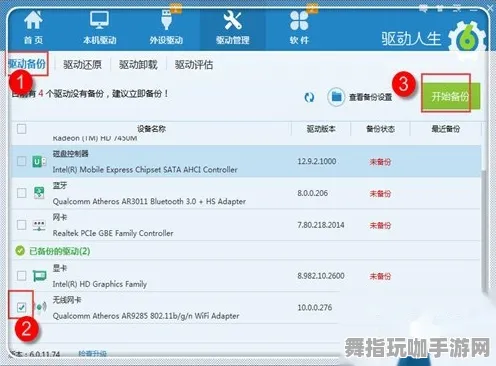Select Intel(R) Mobile Express Chipset SATA AHCI Controller text

coord(145,170)
